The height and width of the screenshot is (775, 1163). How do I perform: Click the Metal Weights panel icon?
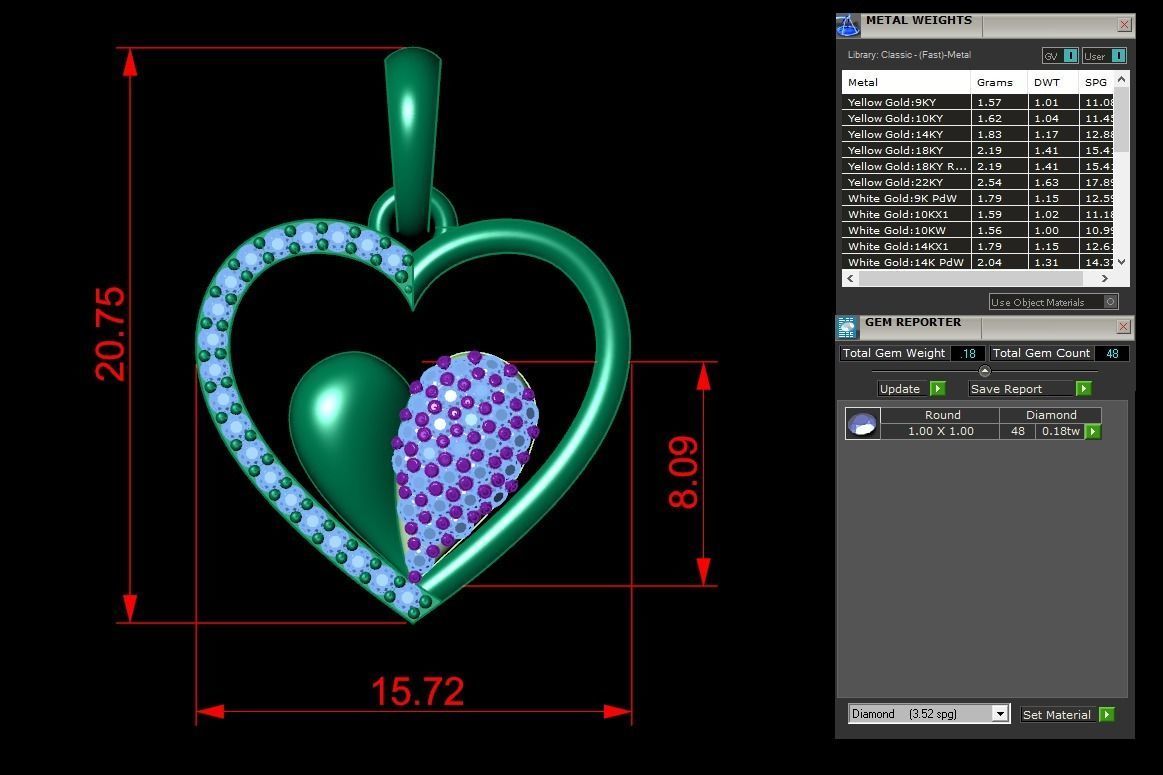coord(847,25)
